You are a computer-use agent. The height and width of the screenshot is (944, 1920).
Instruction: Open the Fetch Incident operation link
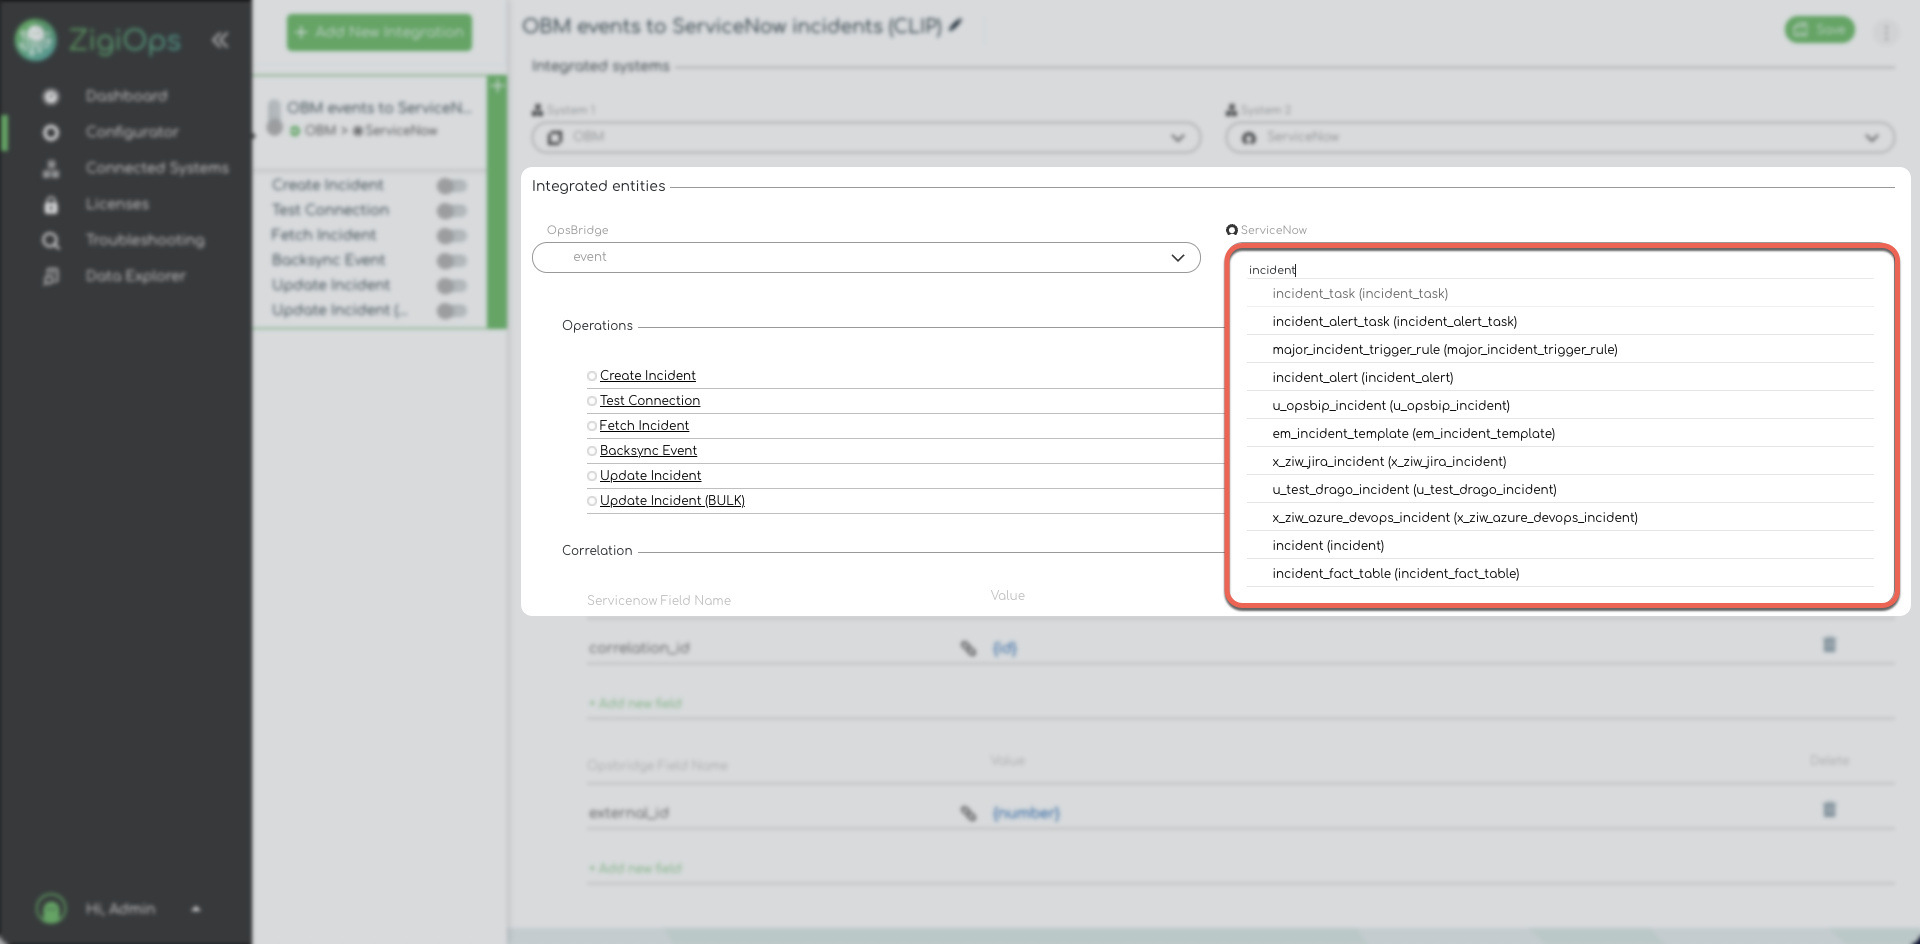point(644,426)
